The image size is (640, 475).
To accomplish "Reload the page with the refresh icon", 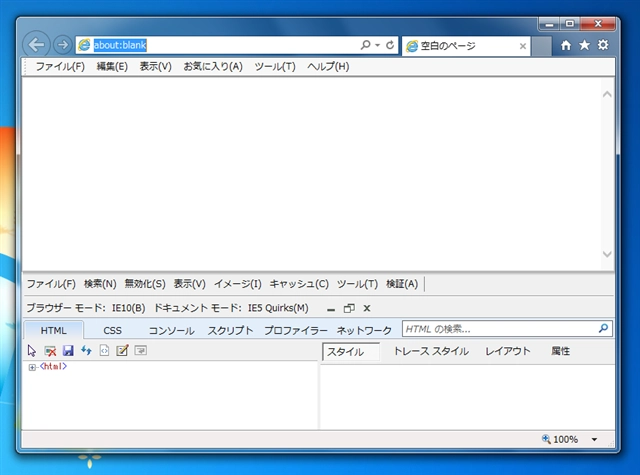I will (x=390, y=45).
